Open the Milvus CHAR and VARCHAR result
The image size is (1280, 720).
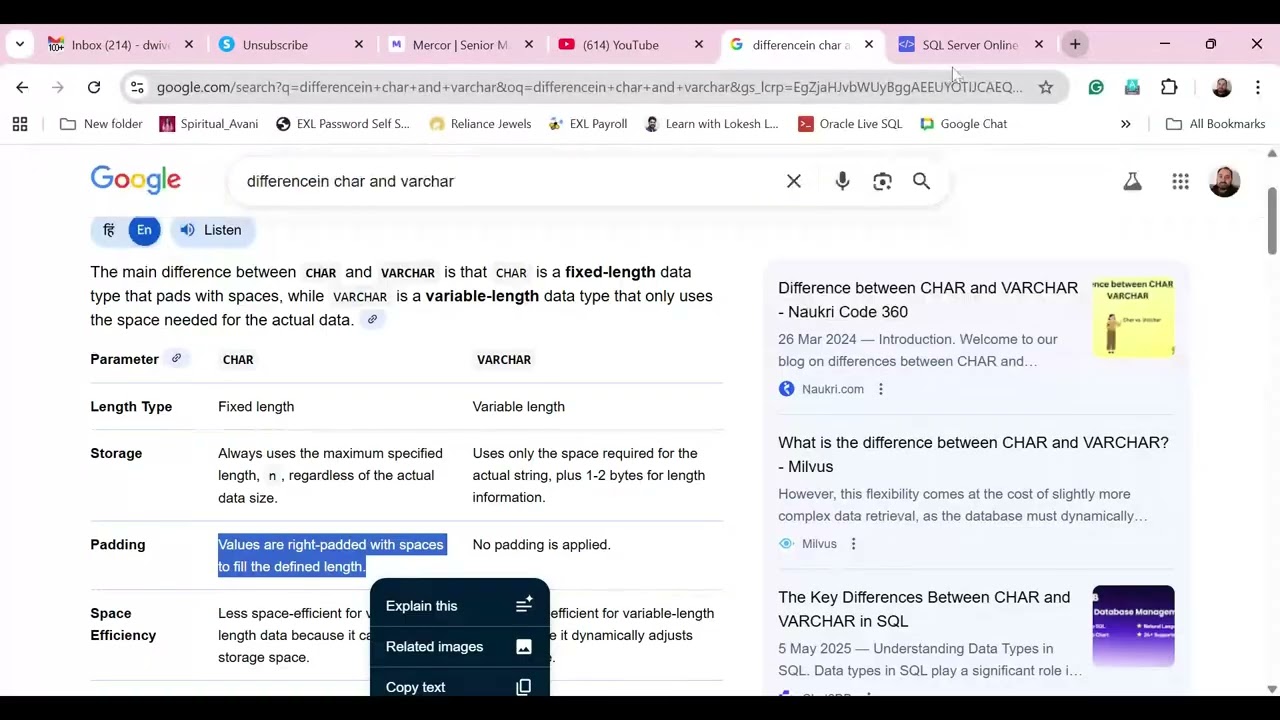point(973,454)
